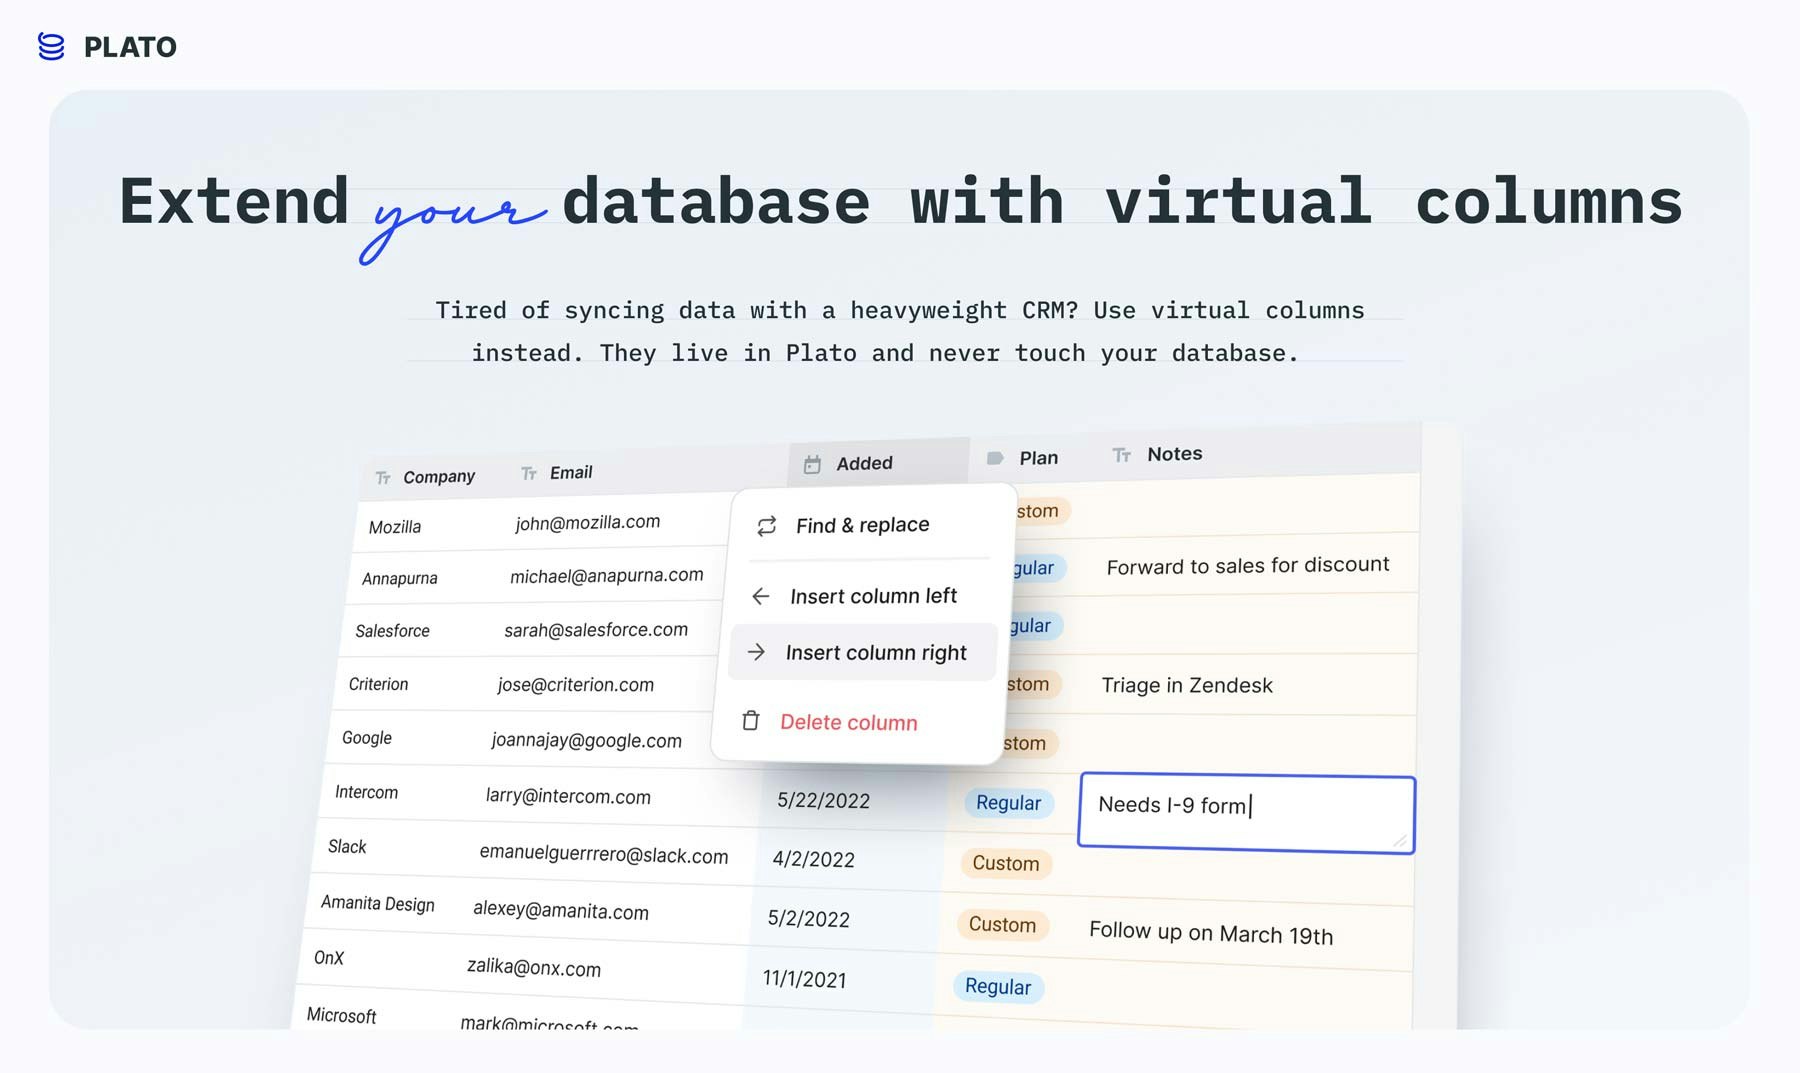Click the Regular plan tag in OnX row
Screen dimensions: 1800x1073
[998, 987]
